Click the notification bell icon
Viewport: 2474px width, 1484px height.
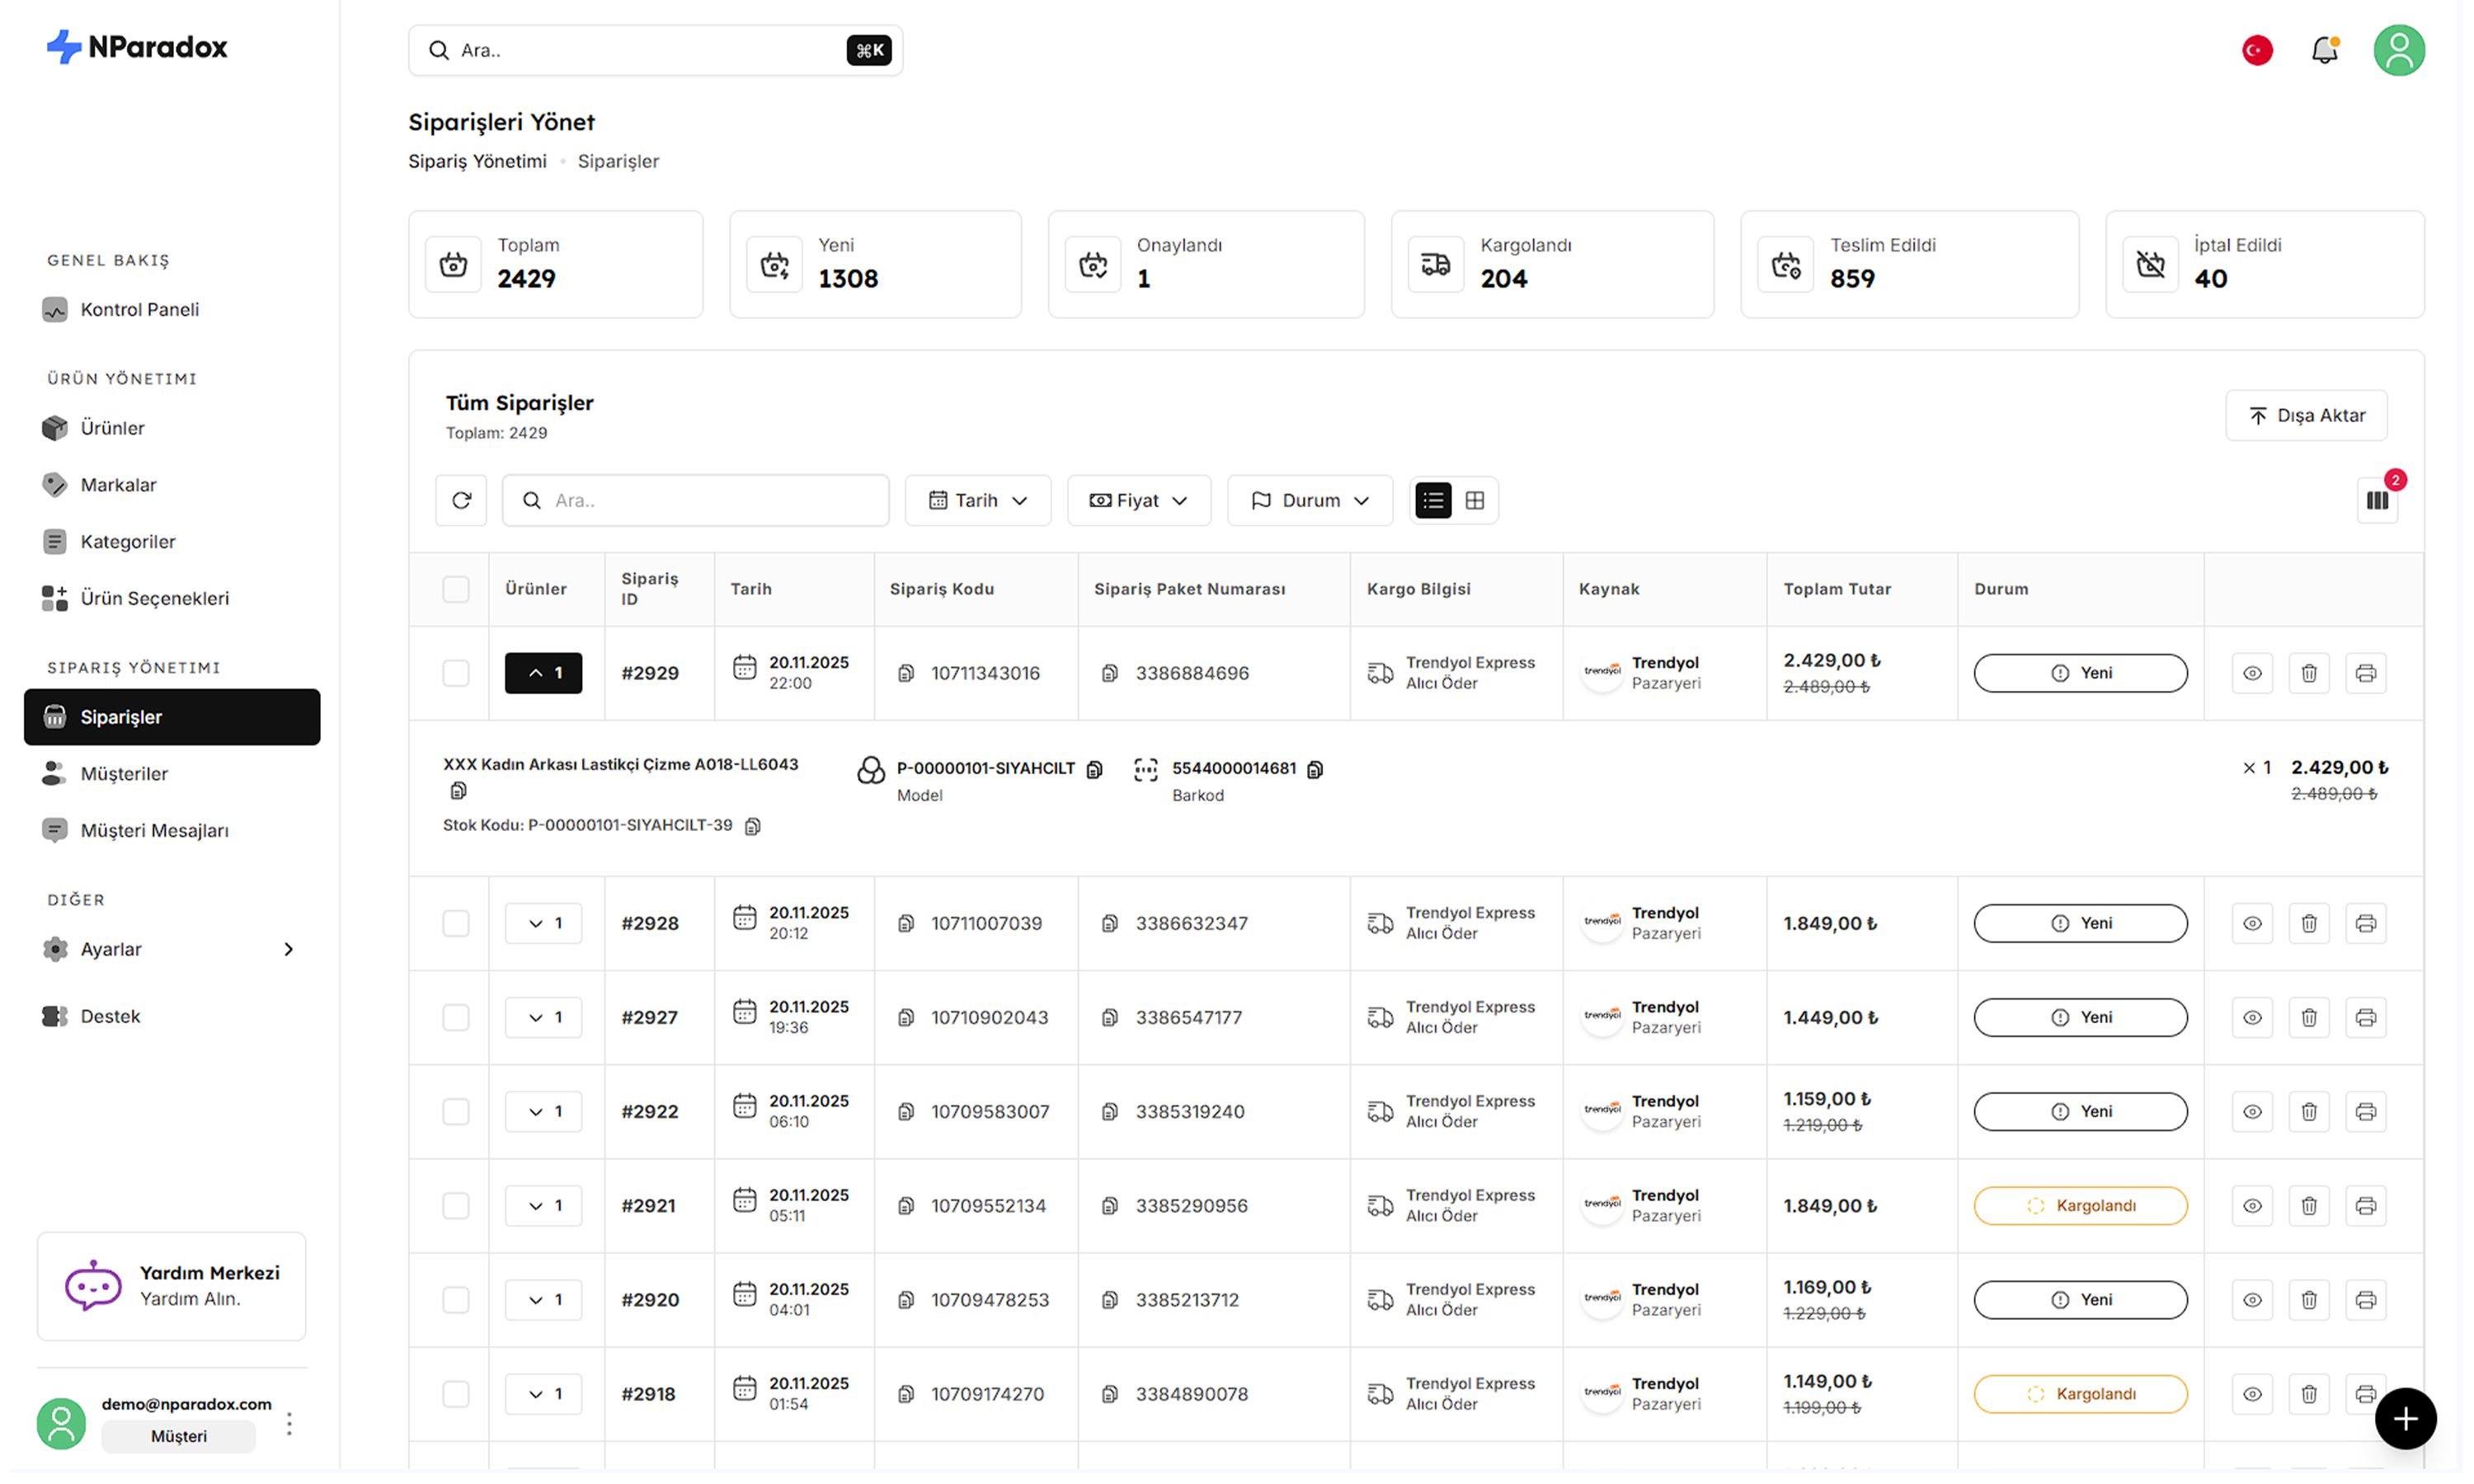tap(2323, 50)
